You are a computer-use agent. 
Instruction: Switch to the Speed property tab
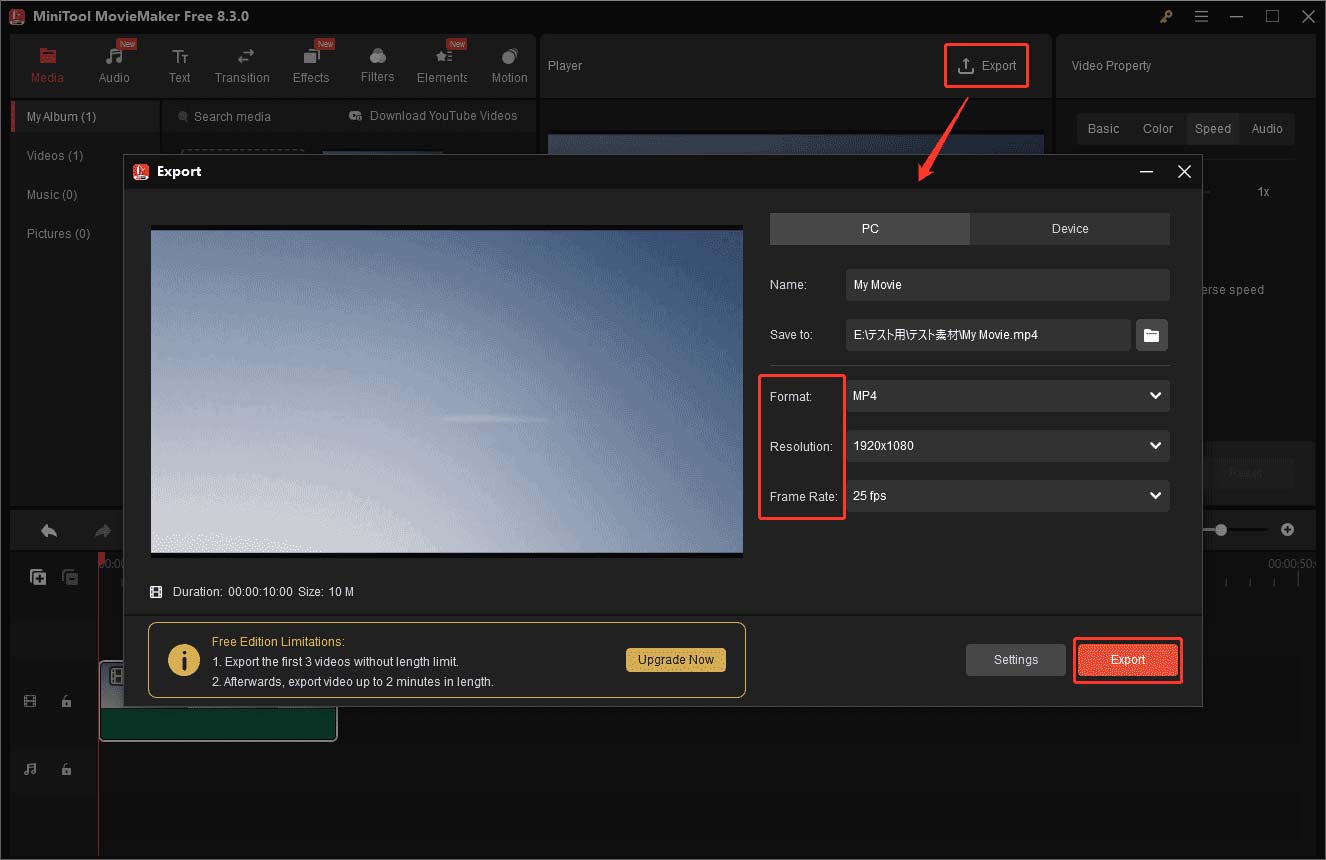[x=1213, y=128]
